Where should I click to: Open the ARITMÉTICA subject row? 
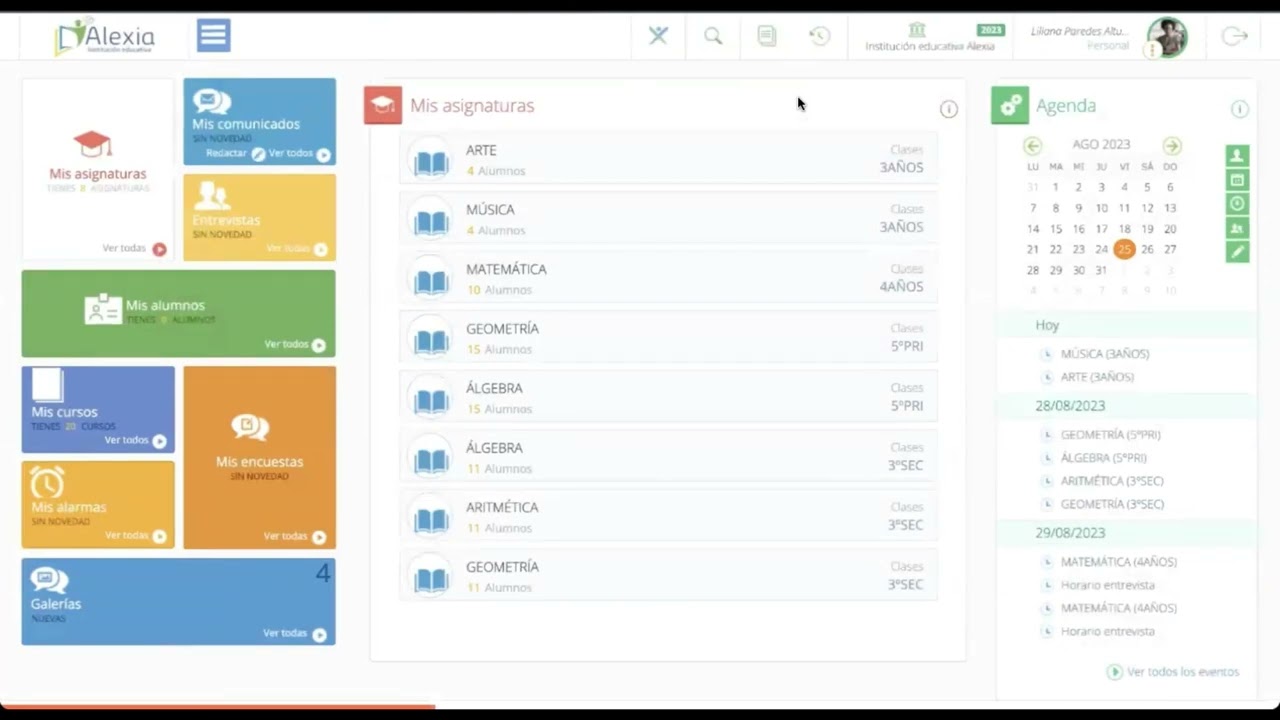(x=668, y=516)
